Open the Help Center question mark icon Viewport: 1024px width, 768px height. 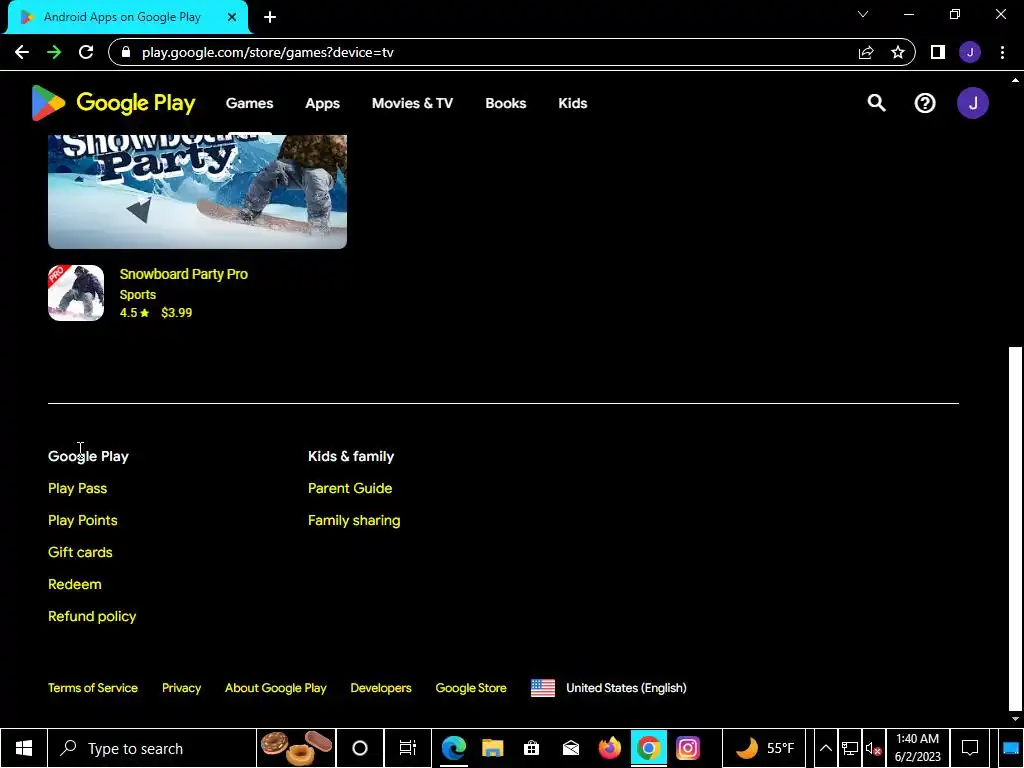(925, 103)
